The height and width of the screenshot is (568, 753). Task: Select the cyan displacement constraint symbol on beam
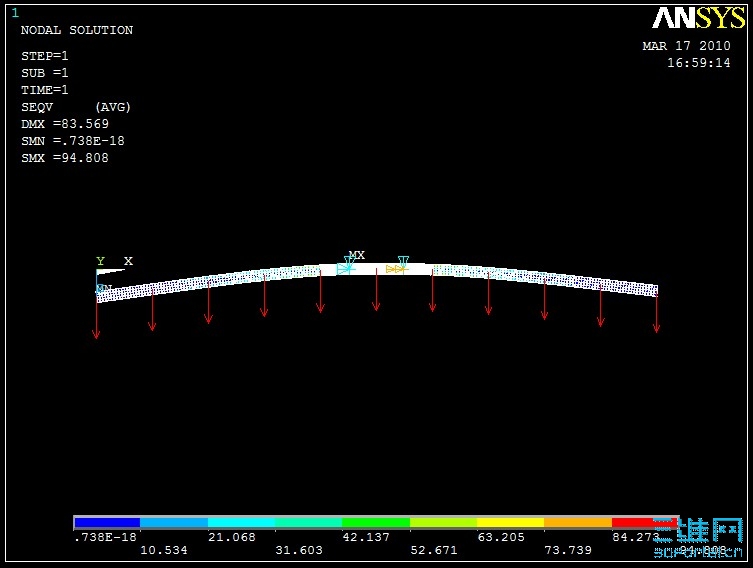(346, 266)
